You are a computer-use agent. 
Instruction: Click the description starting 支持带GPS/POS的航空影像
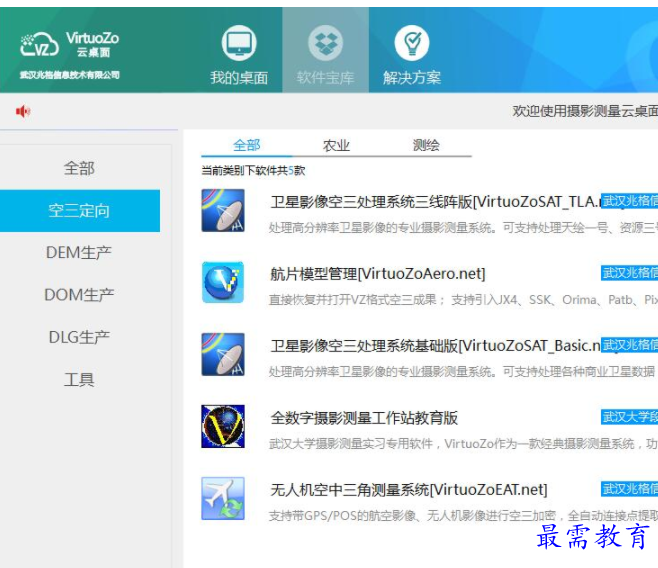[x=463, y=516]
